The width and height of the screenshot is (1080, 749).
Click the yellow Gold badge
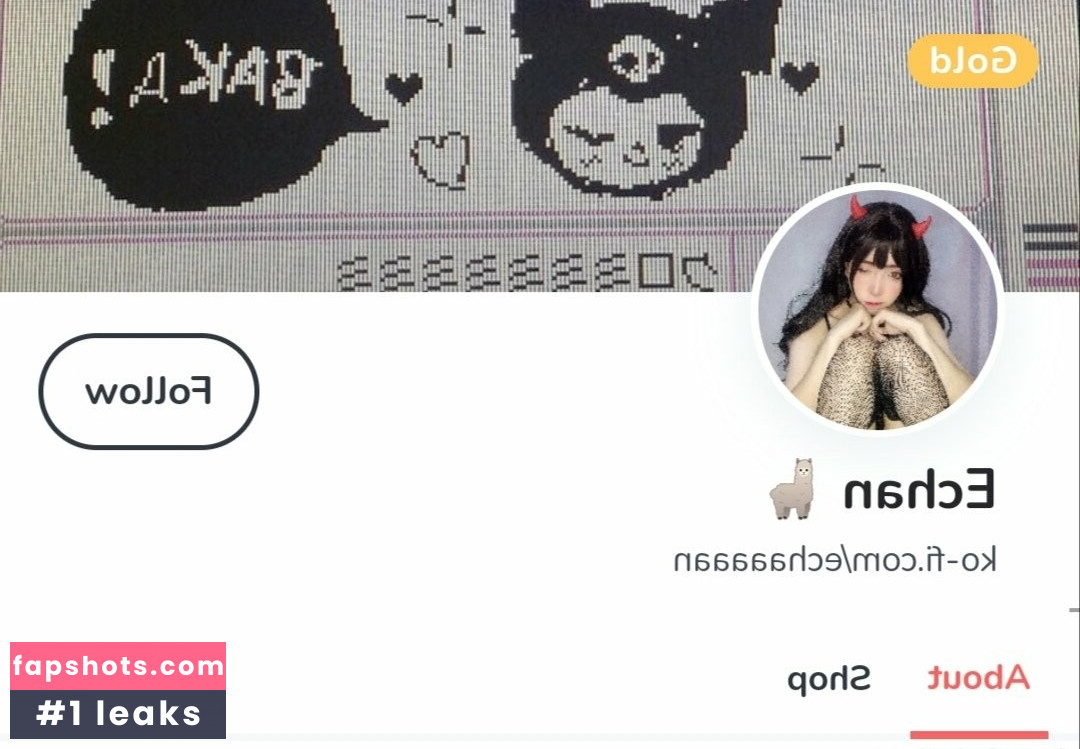(x=973, y=61)
